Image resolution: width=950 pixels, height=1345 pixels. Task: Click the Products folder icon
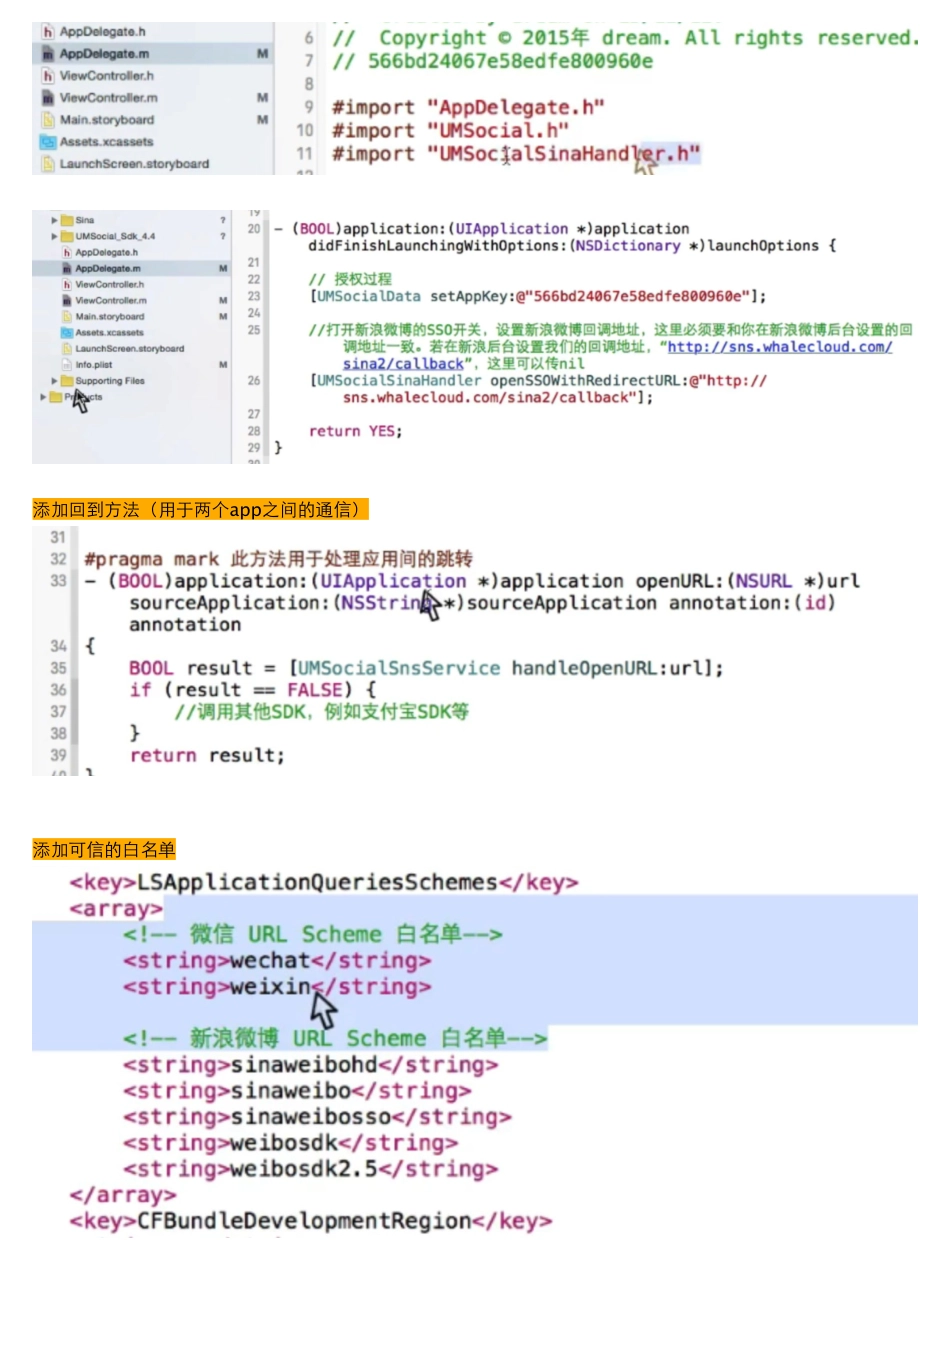point(56,397)
